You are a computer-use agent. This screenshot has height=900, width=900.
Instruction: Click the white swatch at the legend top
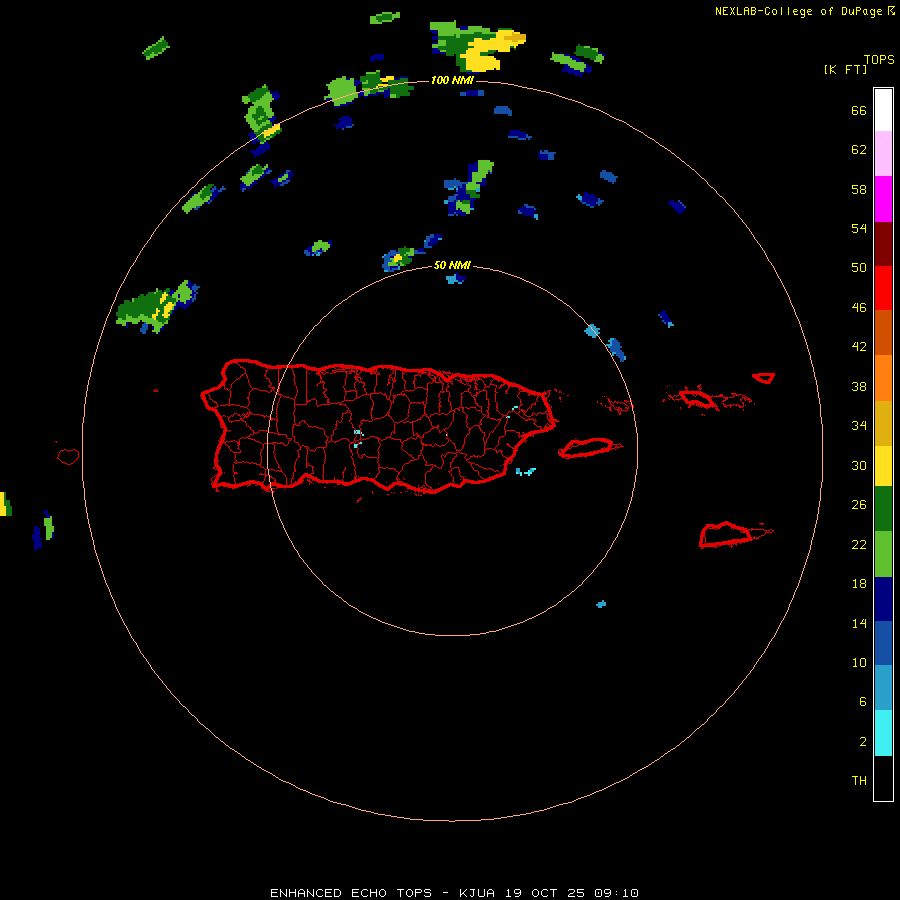(x=883, y=110)
